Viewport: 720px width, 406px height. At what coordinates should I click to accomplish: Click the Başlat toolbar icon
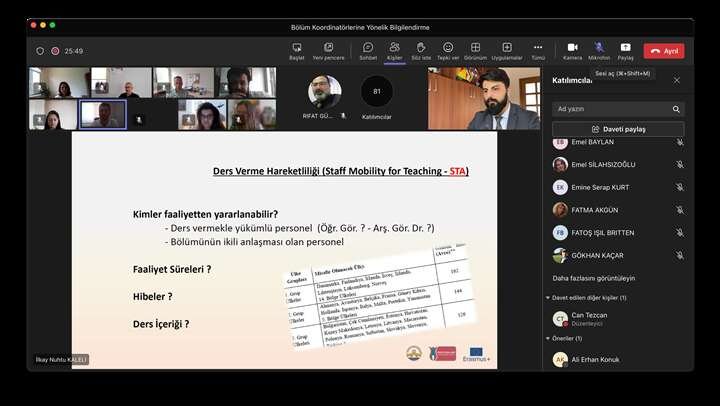(297, 50)
